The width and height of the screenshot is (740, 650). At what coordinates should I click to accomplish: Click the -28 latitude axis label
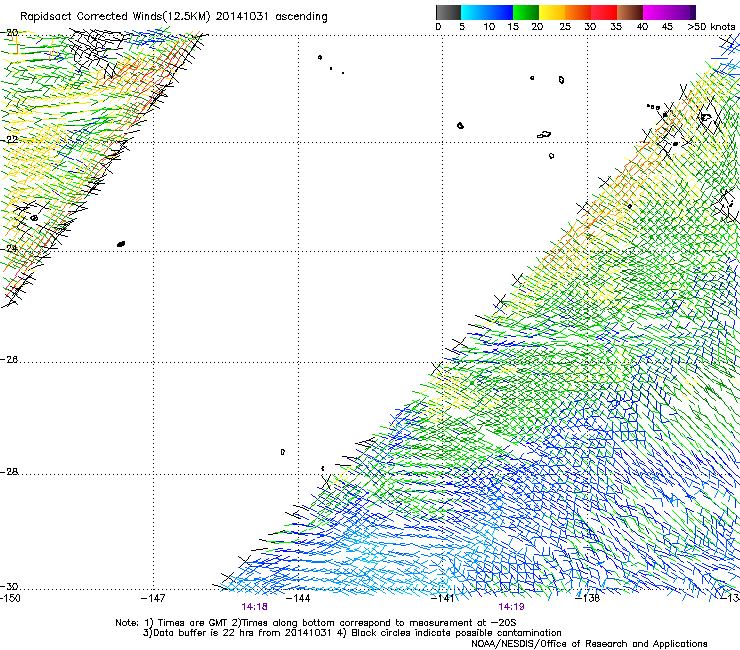coord(9,472)
